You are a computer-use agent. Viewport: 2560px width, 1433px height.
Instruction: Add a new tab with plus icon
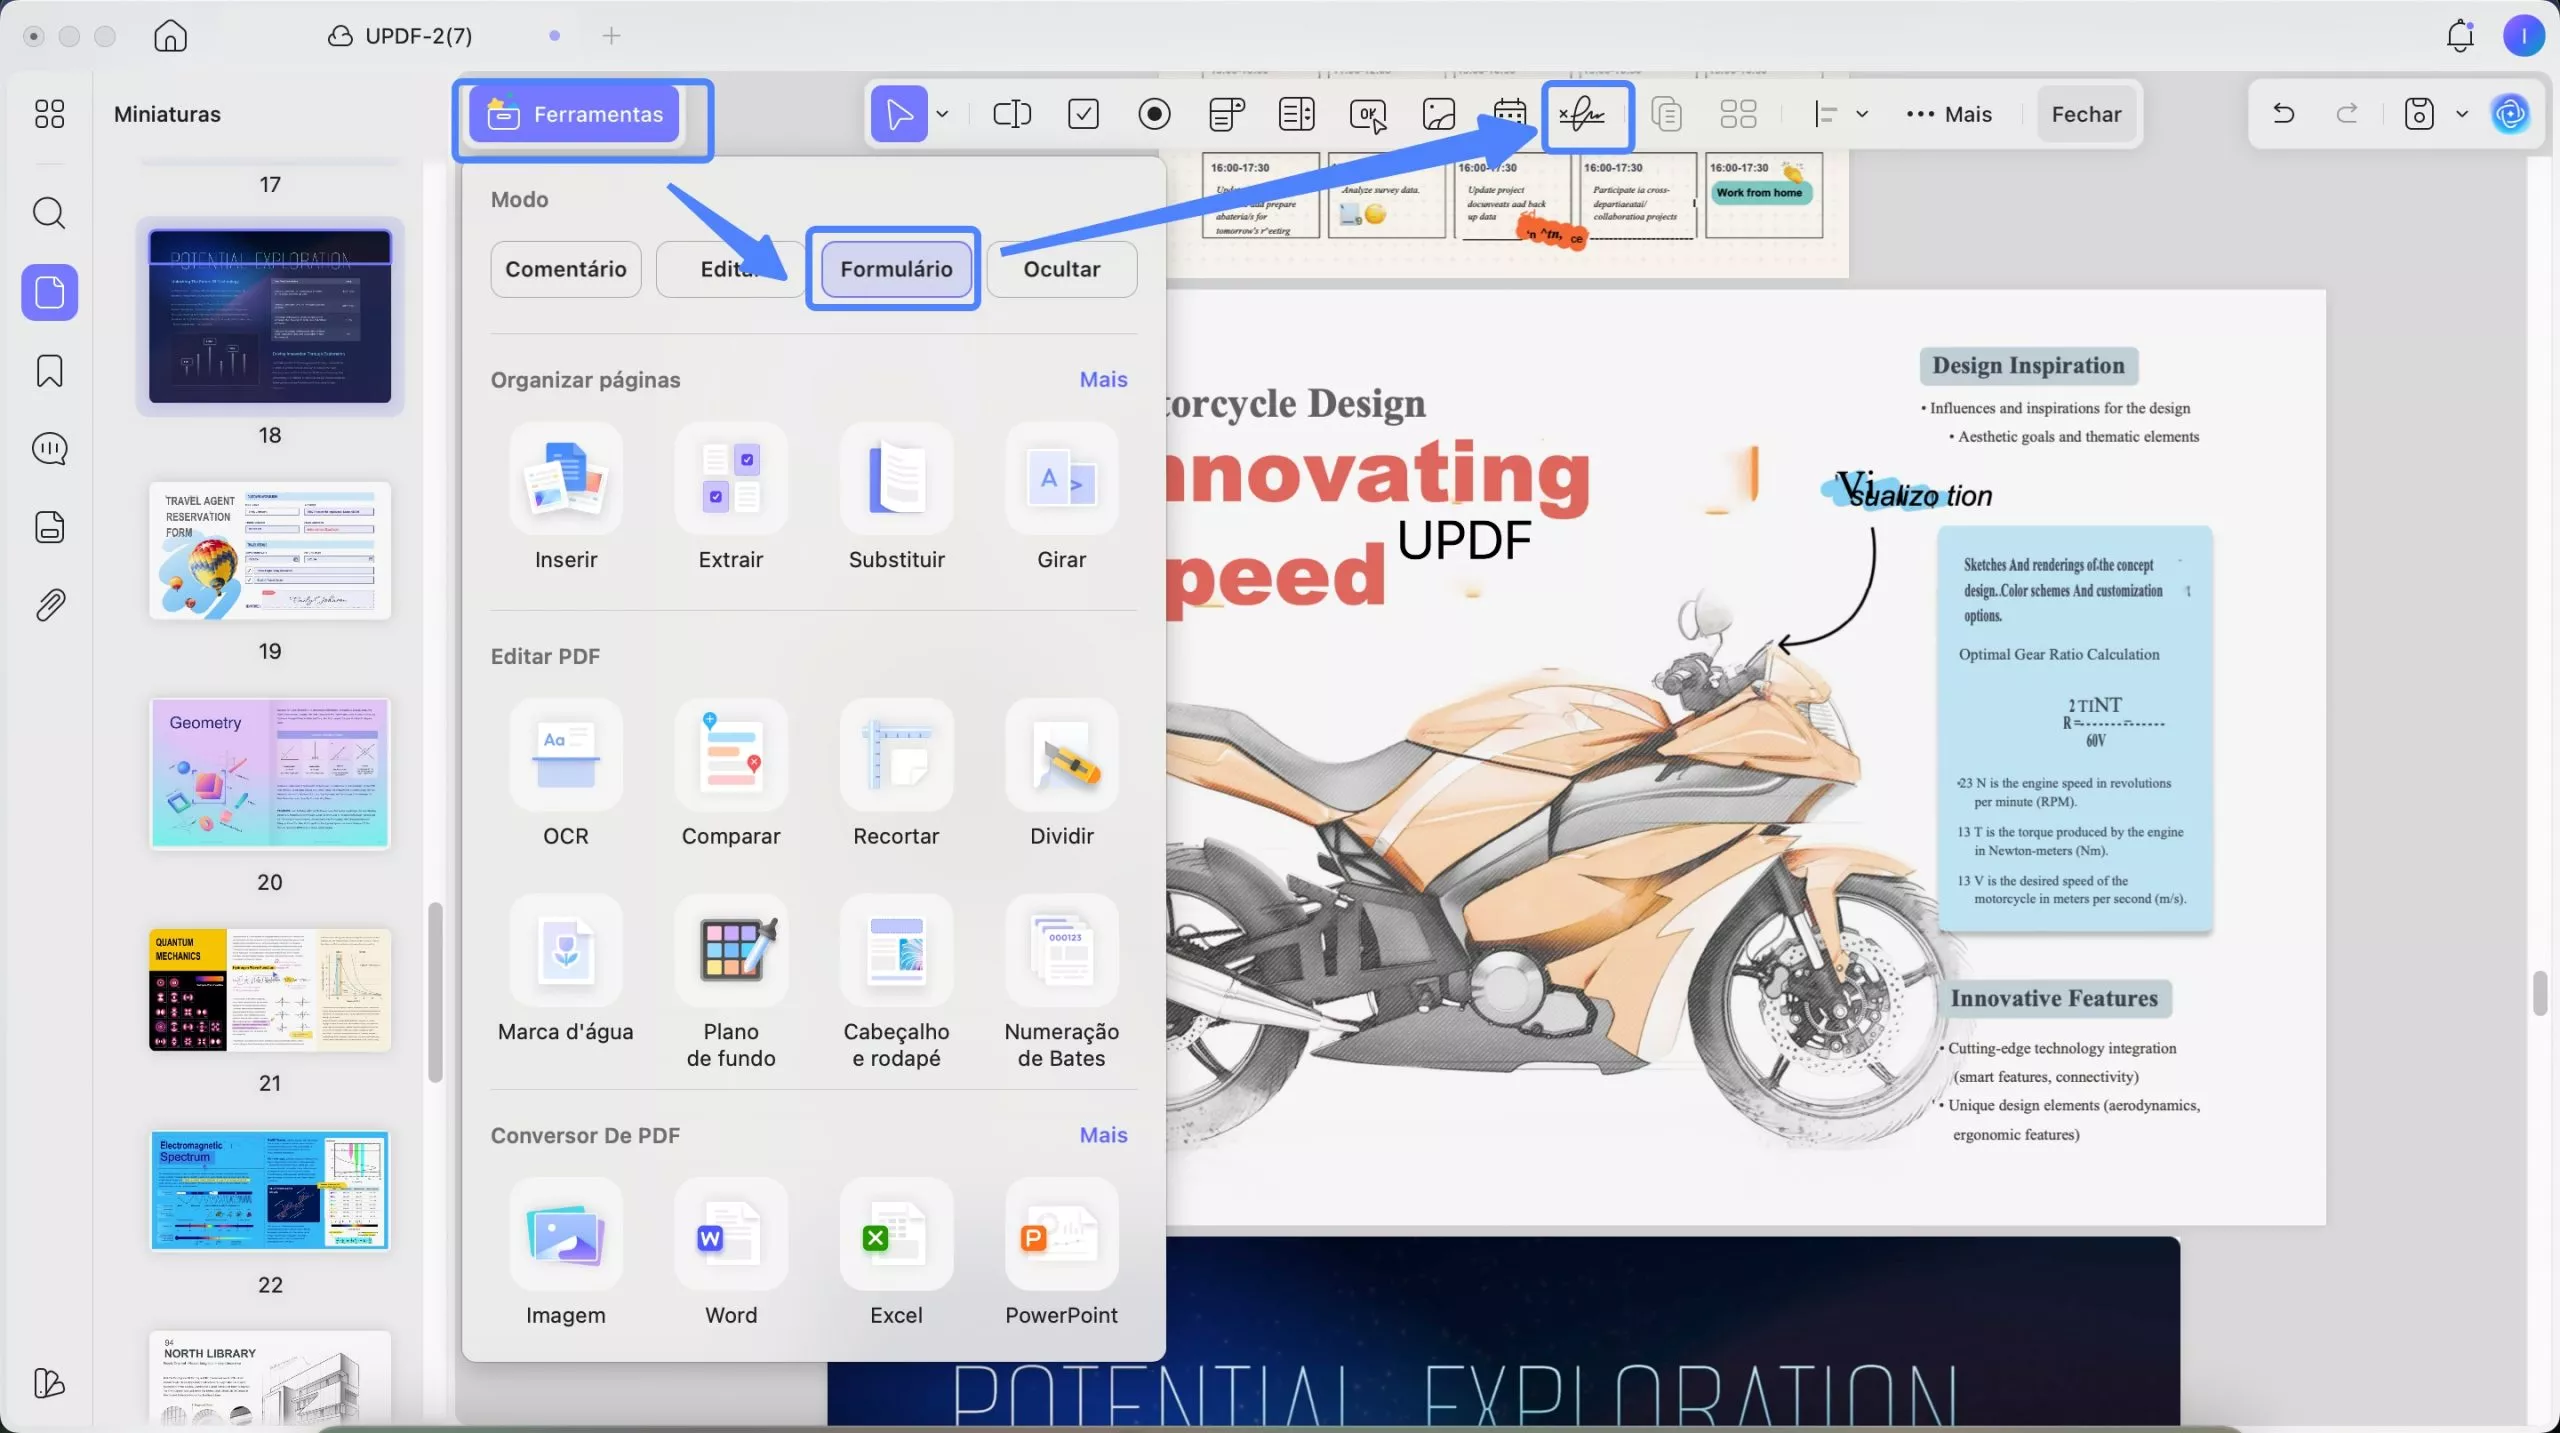pyautogui.click(x=611, y=36)
